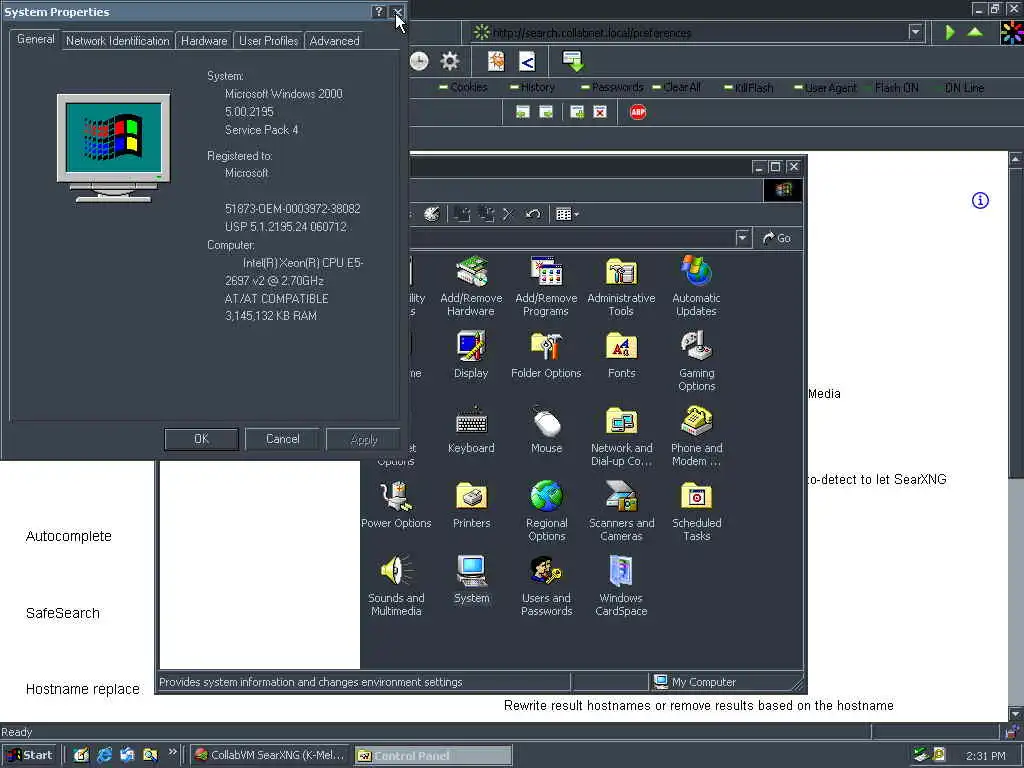Click OK in System Properties
Image resolution: width=1024 pixels, height=768 pixels.
point(201,439)
